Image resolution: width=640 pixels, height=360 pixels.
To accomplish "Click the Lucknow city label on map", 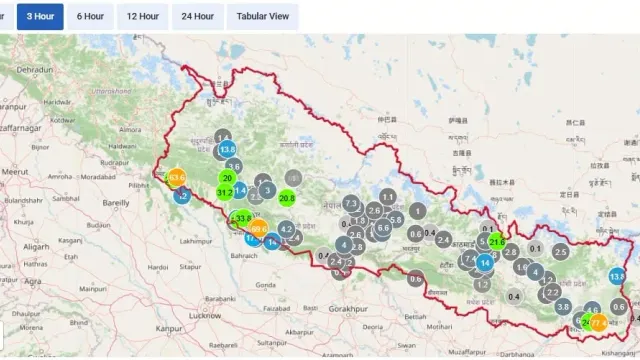I will coord(205,316).
